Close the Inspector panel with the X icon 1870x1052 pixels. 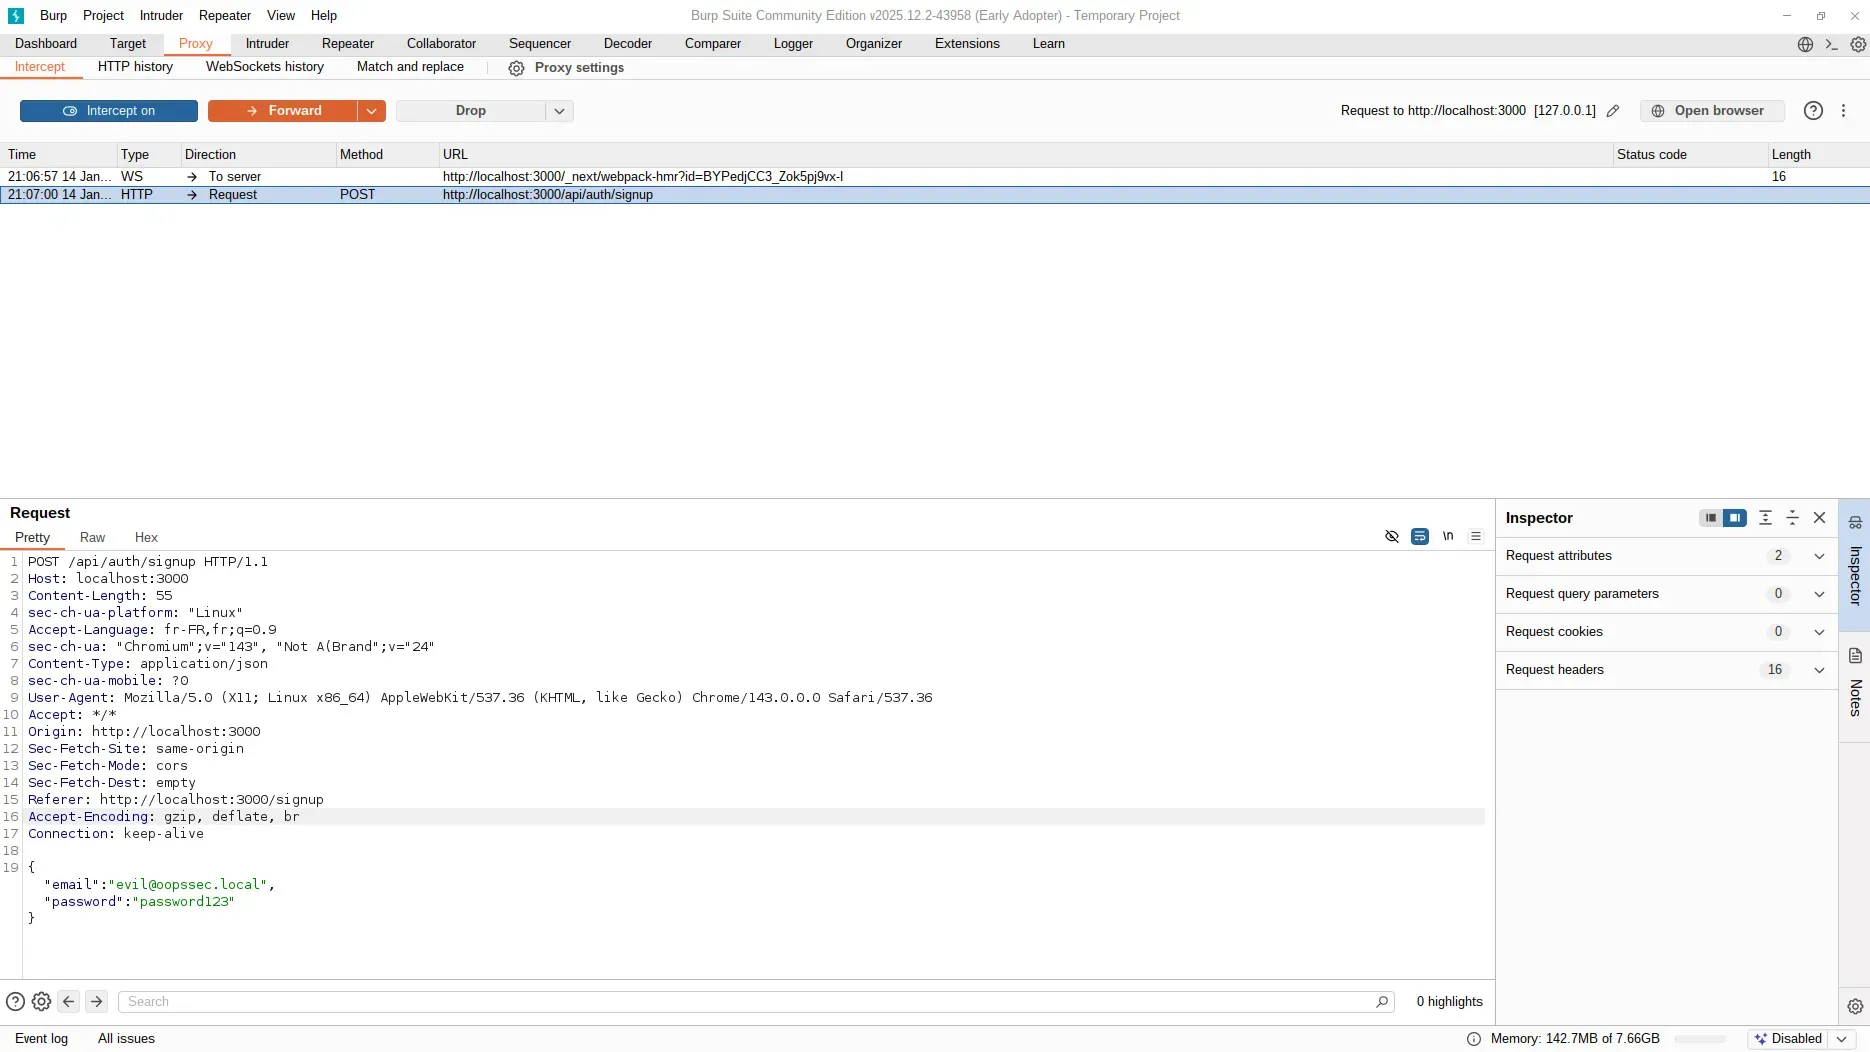click(x=1819, y=518)
